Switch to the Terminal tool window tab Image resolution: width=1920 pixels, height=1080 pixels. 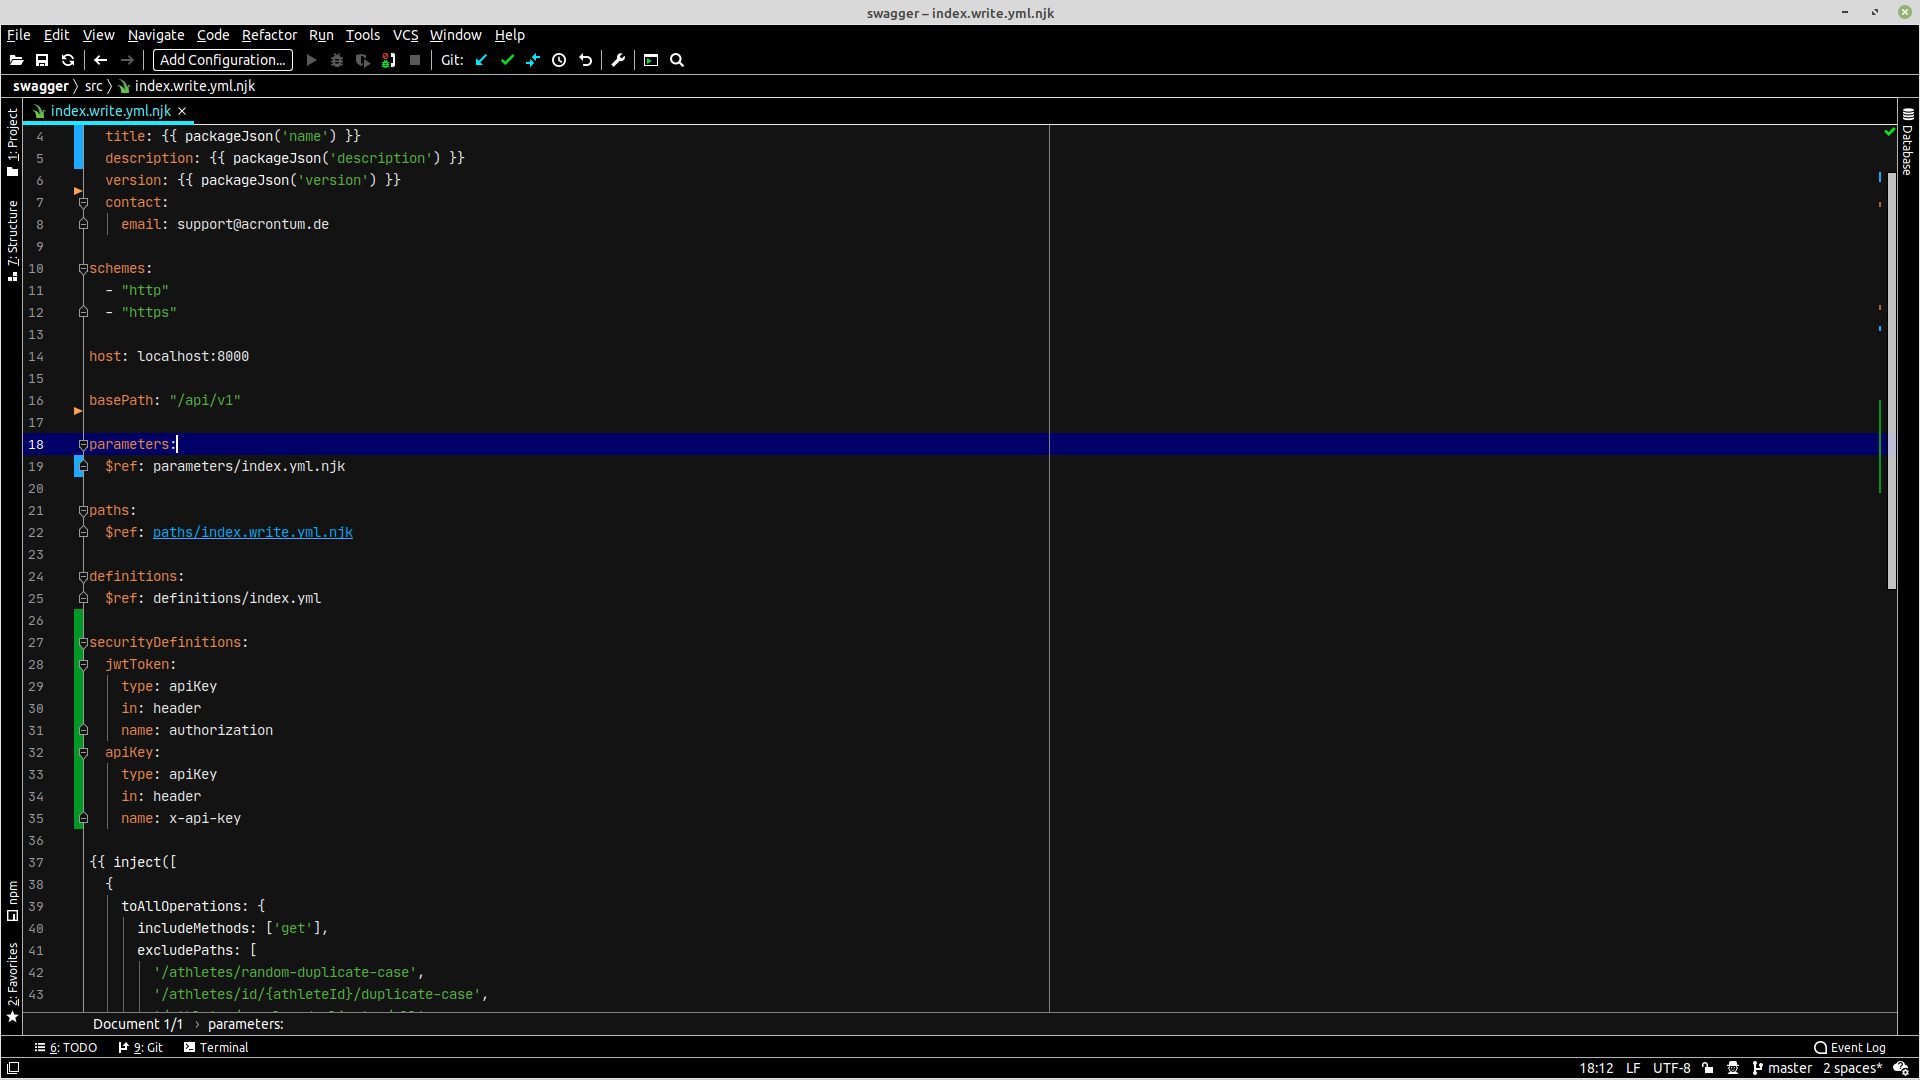pos(222,1047)
